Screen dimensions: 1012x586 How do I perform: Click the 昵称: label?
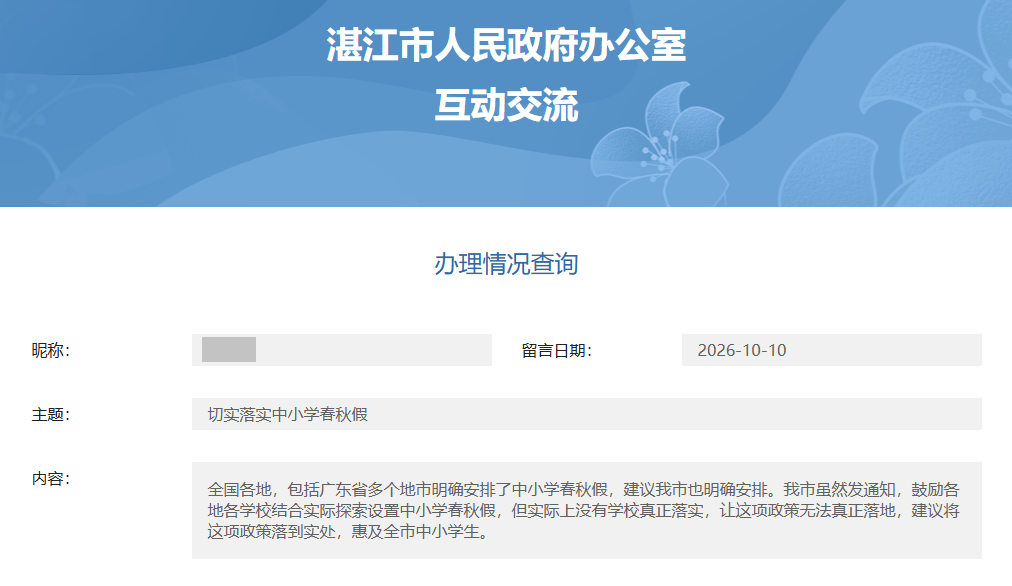(x=51, y=350)
